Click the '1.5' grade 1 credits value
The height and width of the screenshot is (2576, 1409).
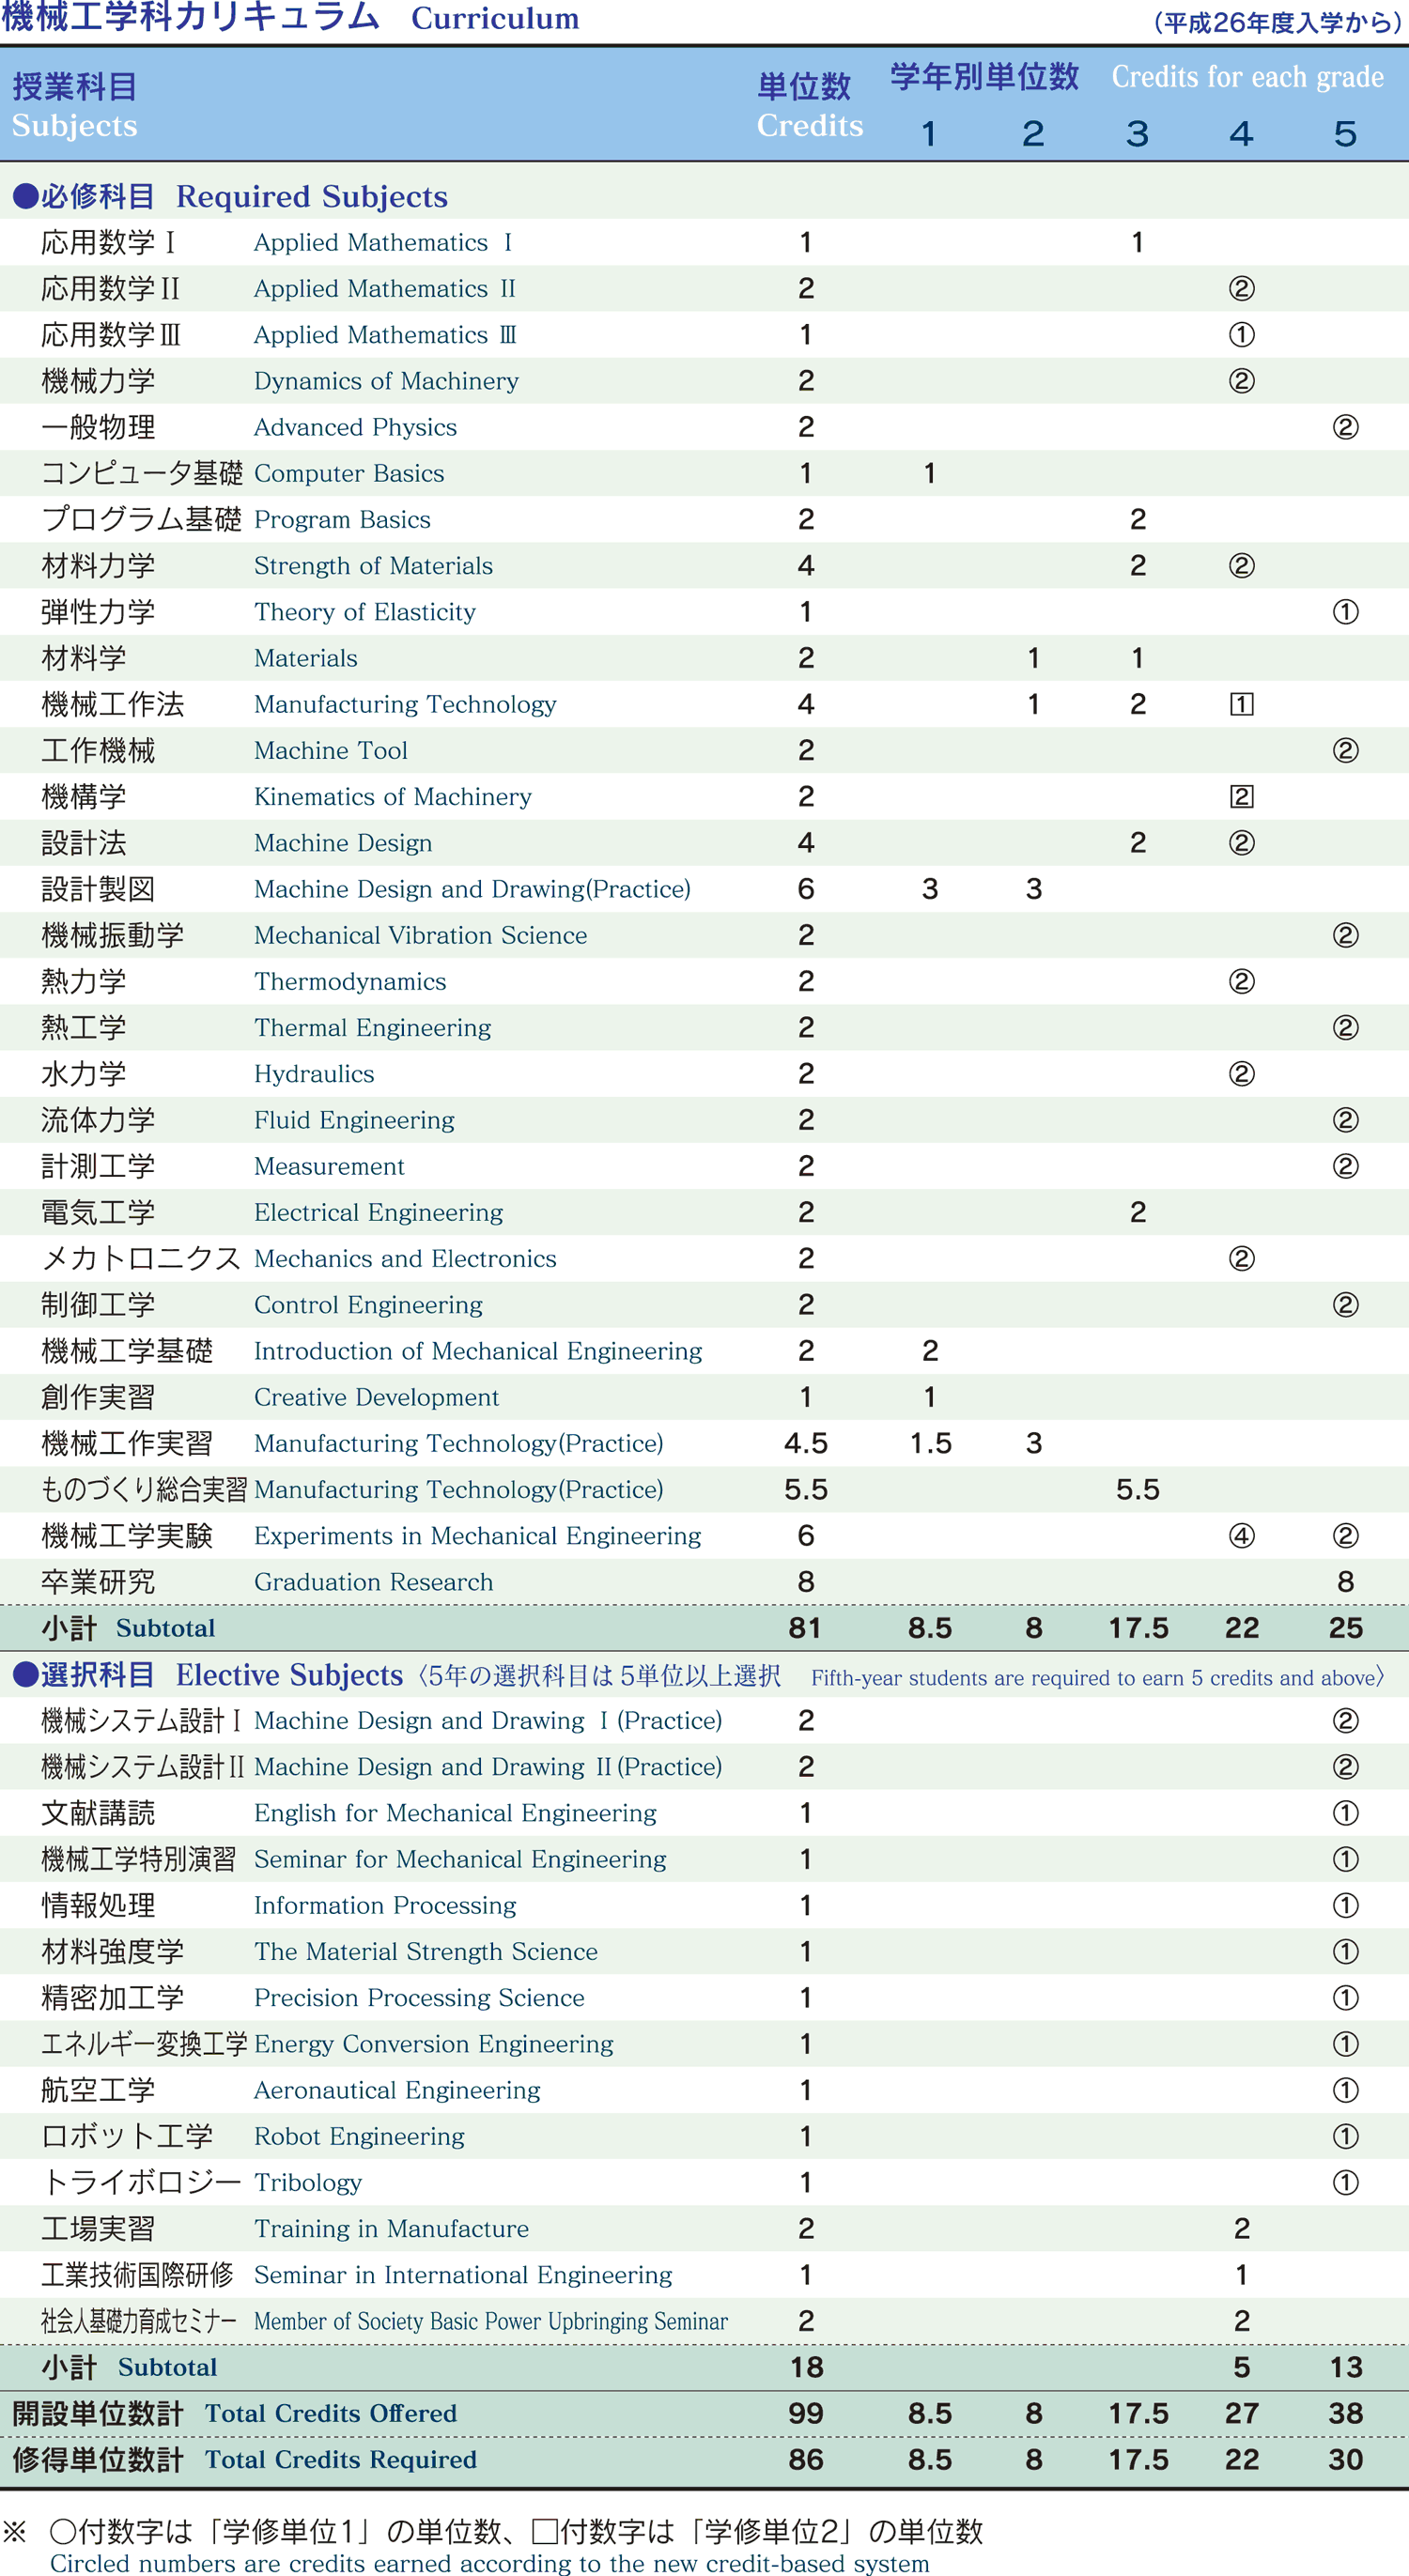coord(930,1443)
